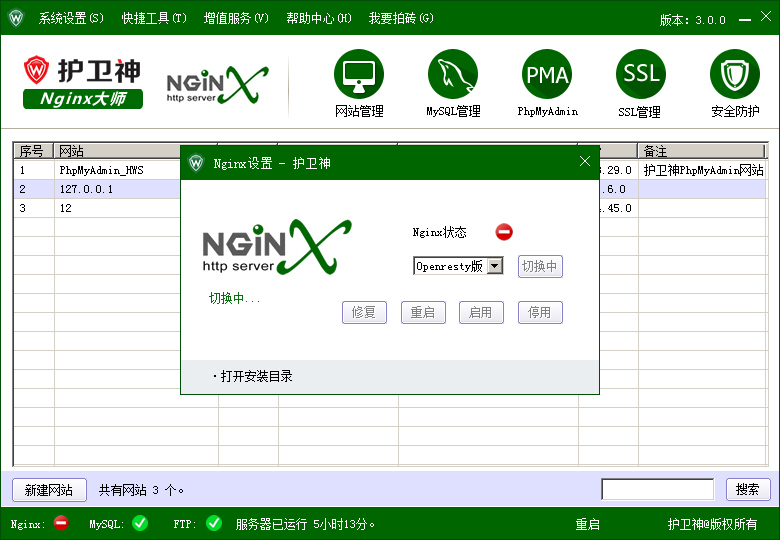
Task: Click the website search input field
Action: 657,490
